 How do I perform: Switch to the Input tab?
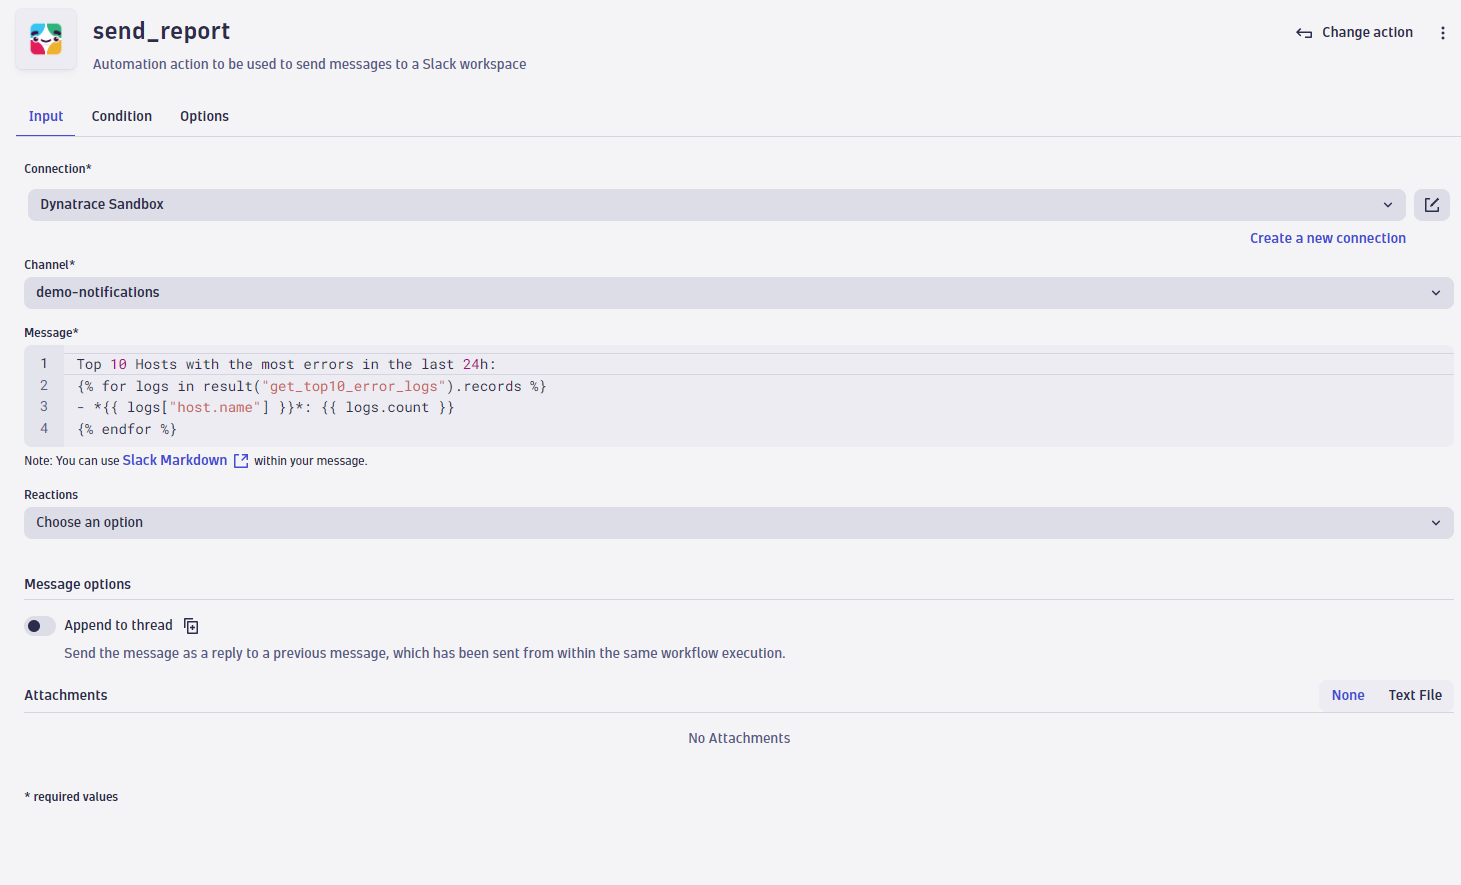coord(46,117)
